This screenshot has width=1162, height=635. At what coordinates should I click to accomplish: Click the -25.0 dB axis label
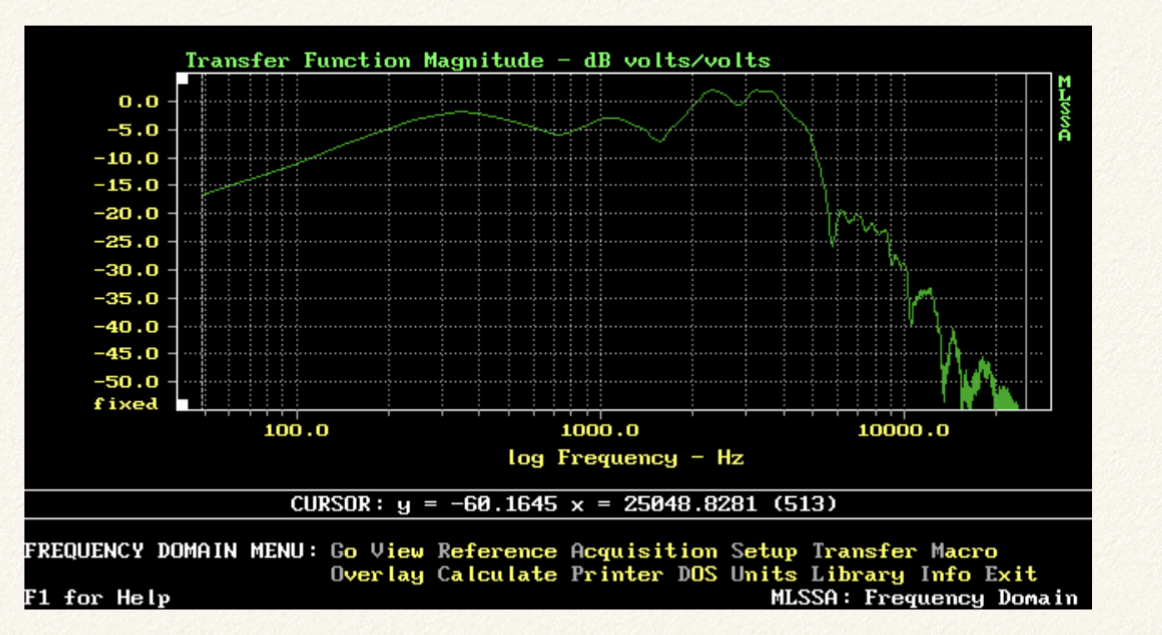[x=126, y=242]
